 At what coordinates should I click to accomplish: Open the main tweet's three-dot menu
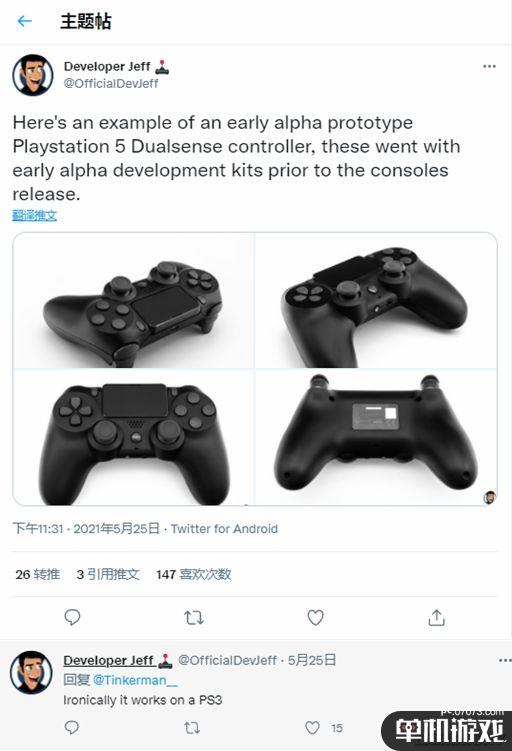click(x=489, y=66)
